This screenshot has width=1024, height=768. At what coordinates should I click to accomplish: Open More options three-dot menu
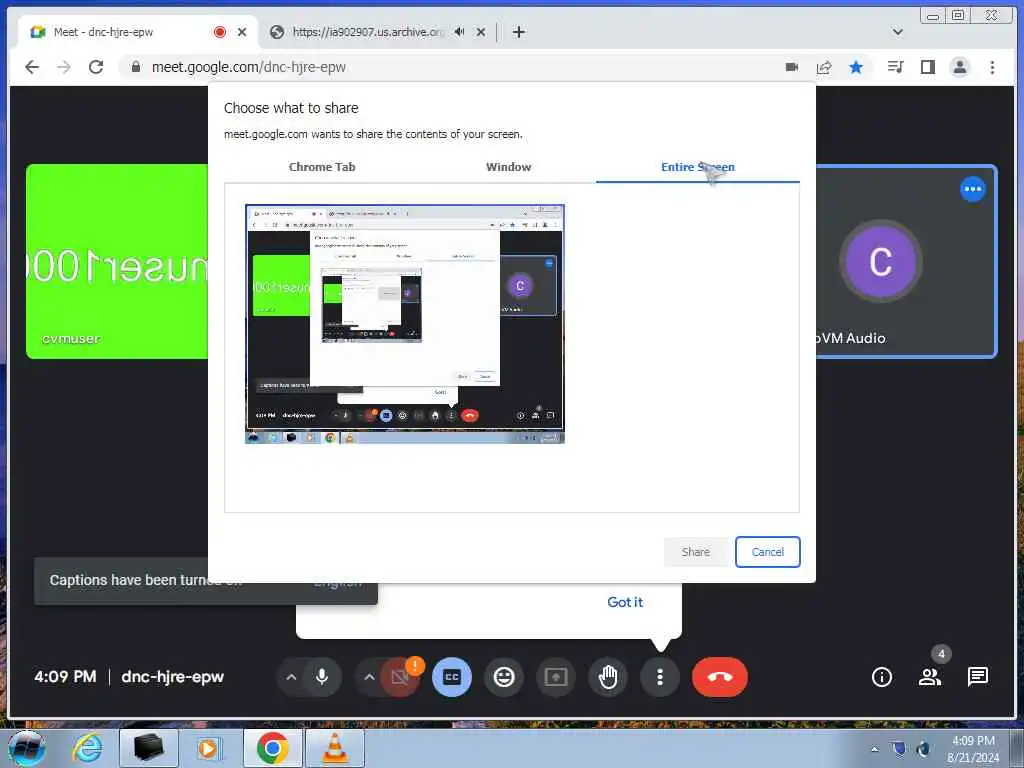(660, 677)
